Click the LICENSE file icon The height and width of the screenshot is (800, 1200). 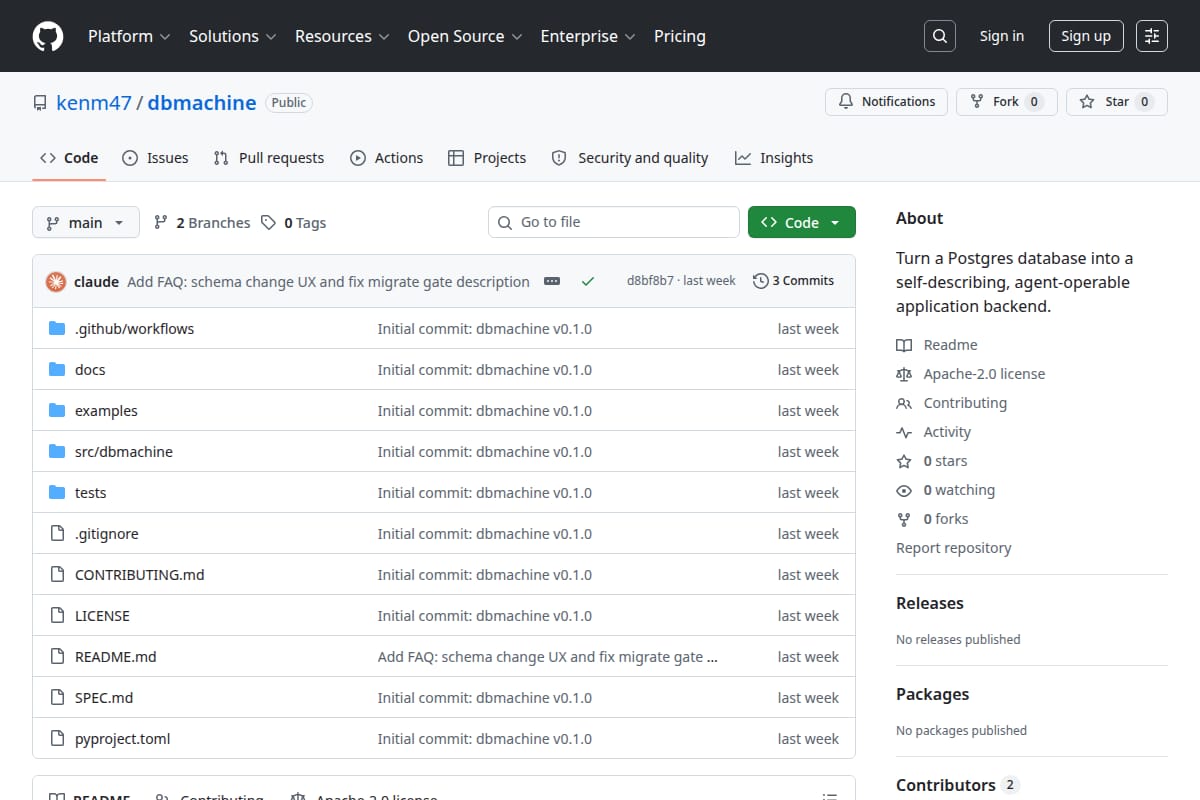coord(57,616)
